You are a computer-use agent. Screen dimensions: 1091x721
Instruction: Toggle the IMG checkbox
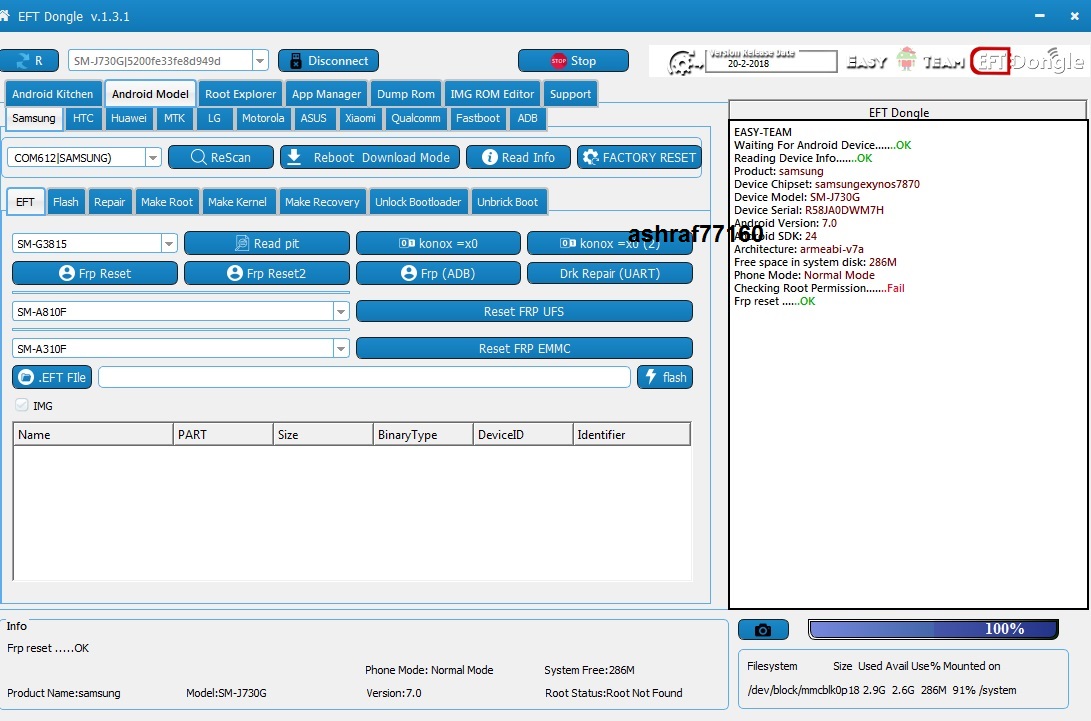[22, 405]
